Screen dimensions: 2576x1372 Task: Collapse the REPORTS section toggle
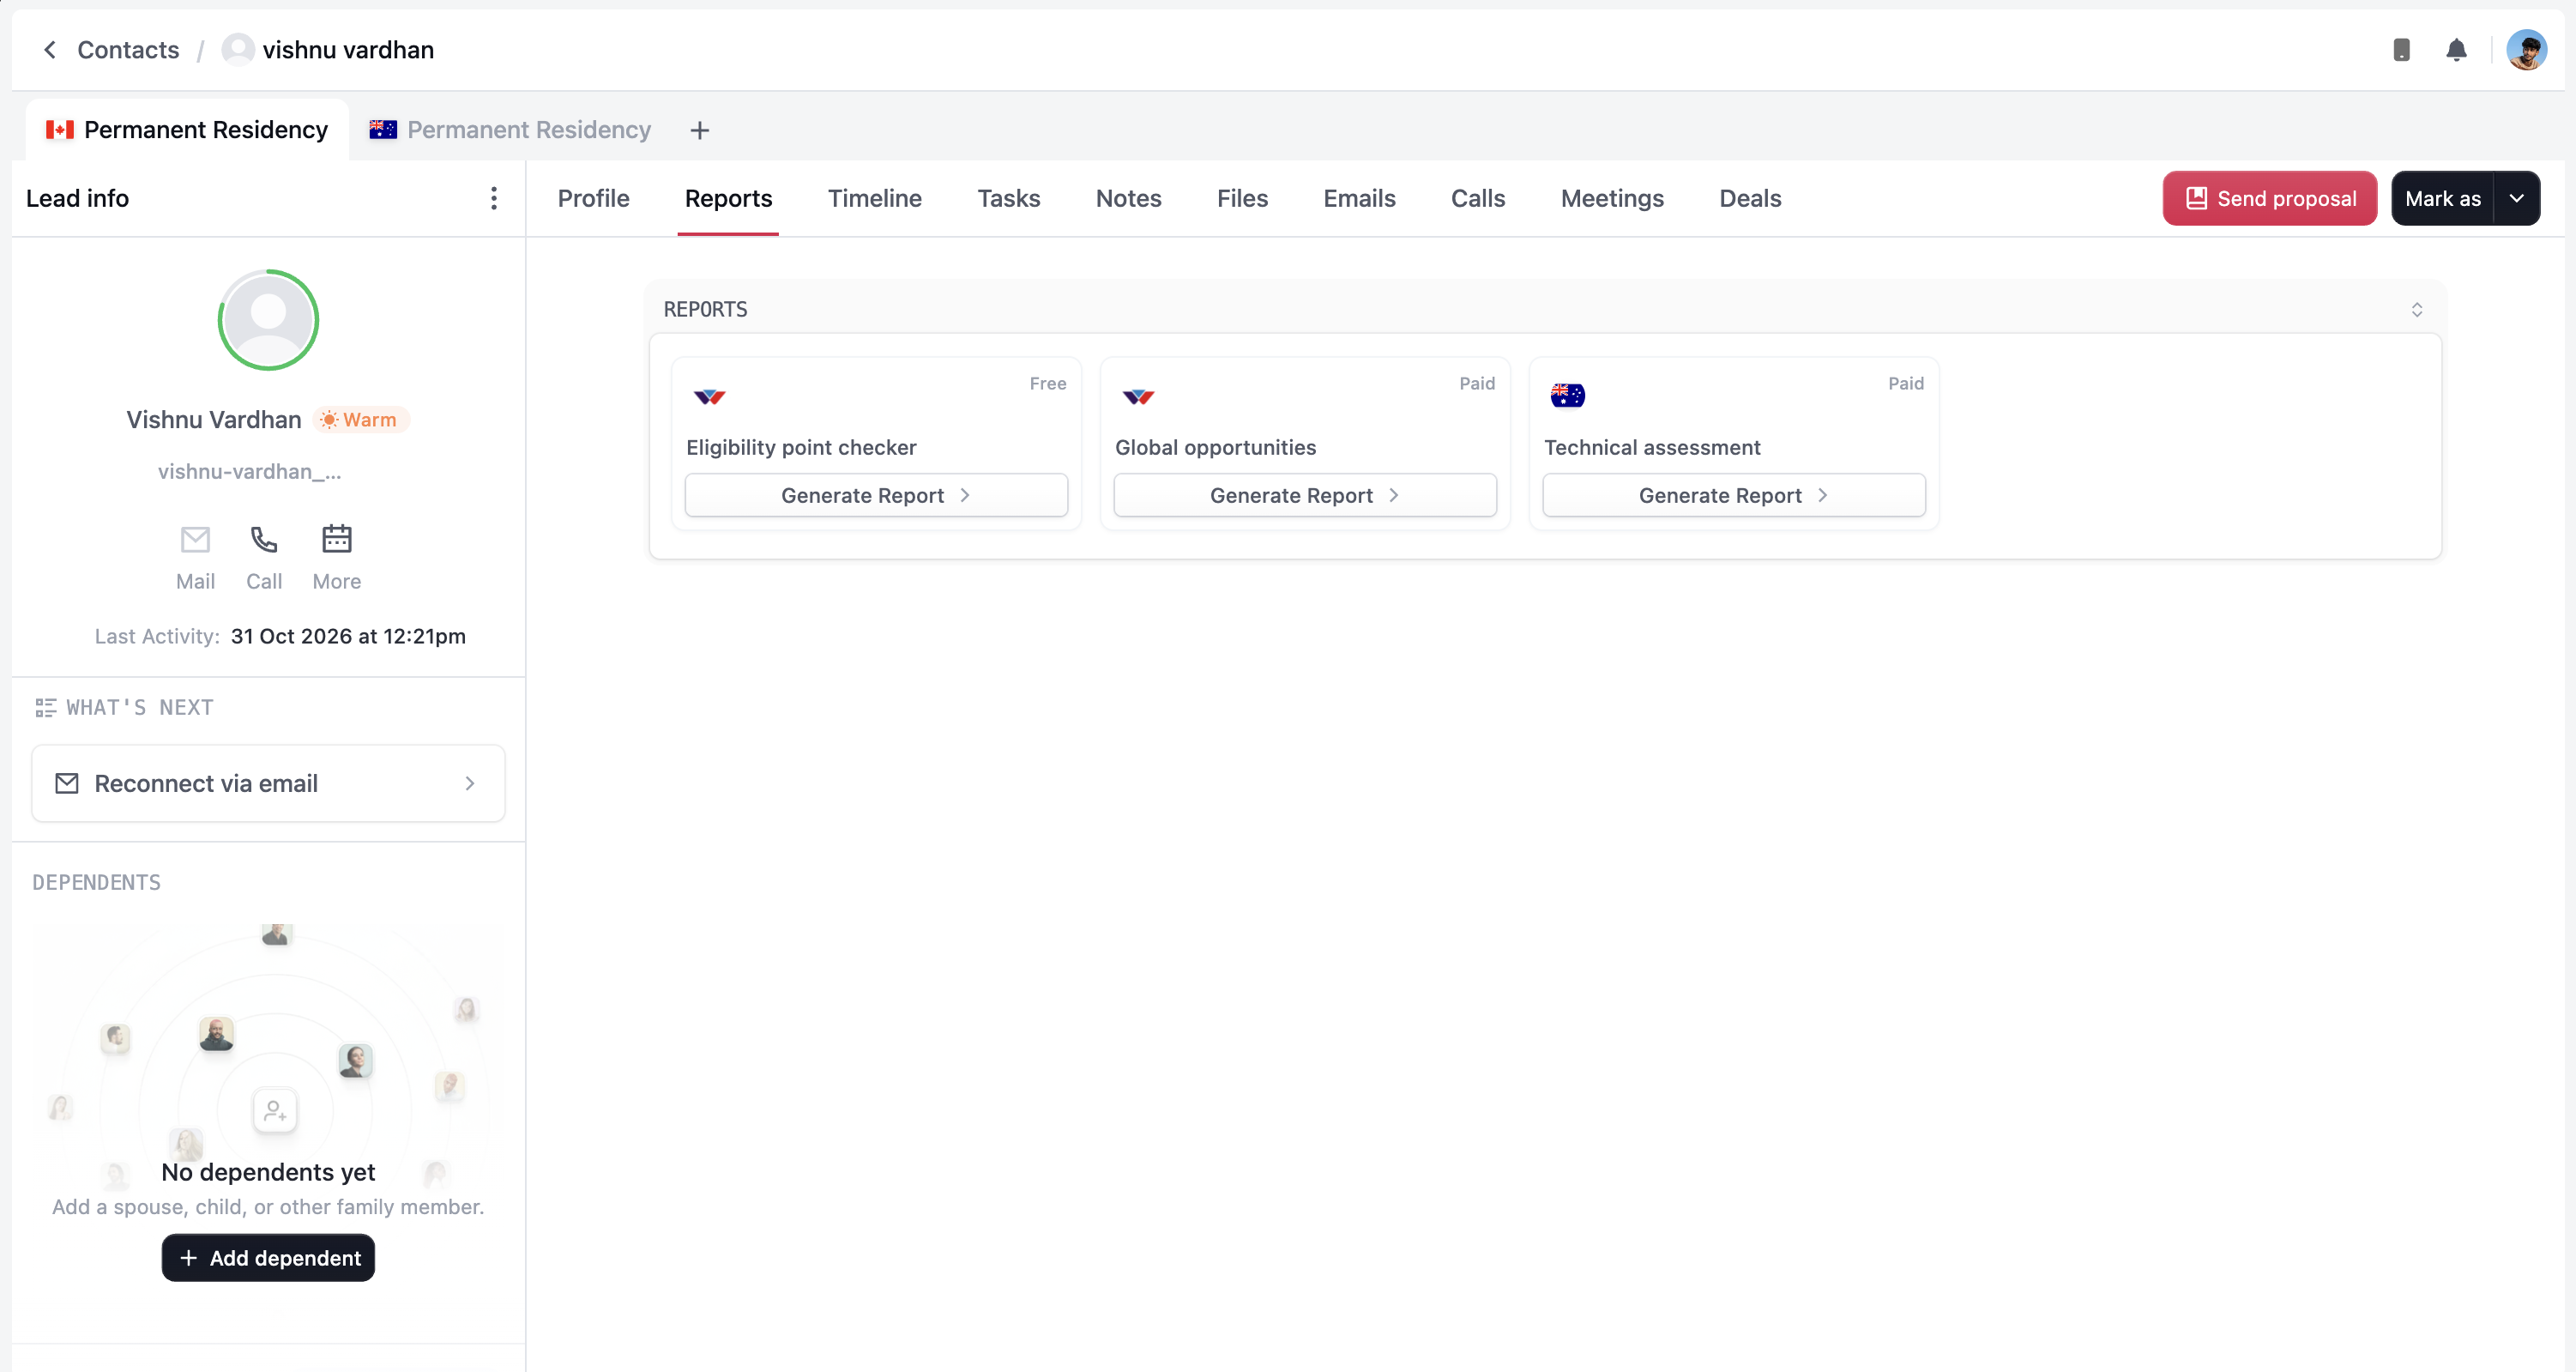(x=2417, y=309)
